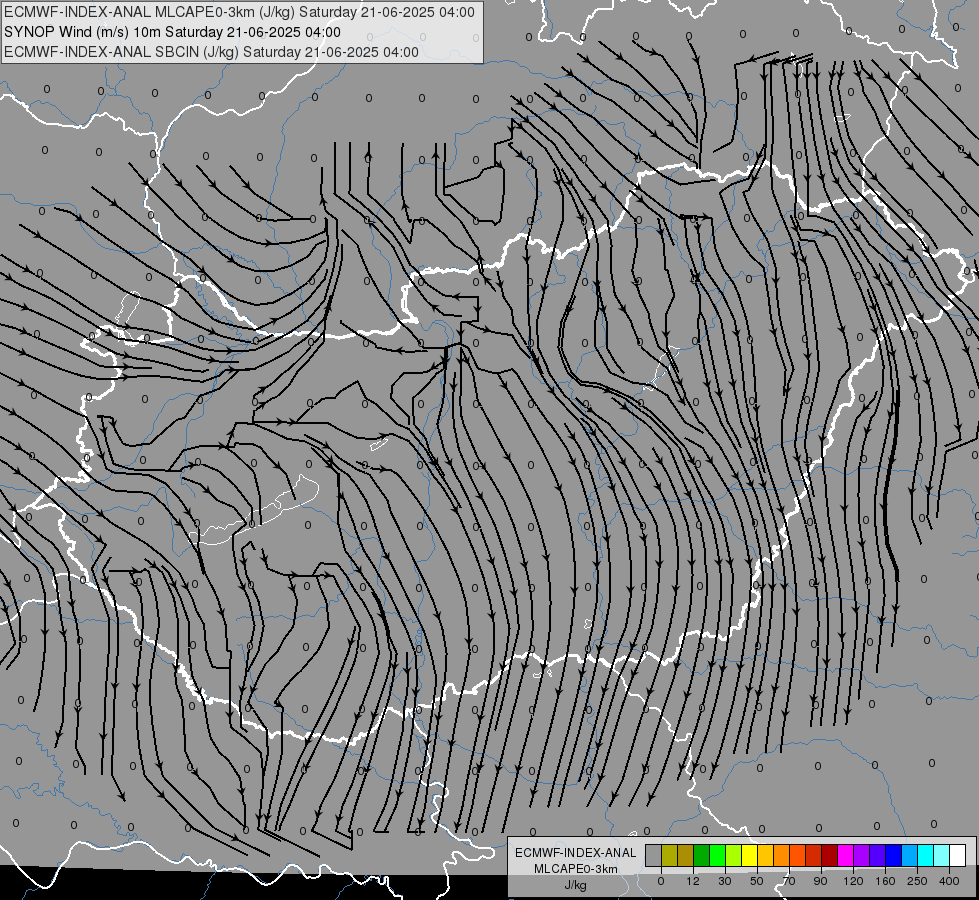
Task: Click the legend tick value 250
Action: pyautogui.click(x=917, y=881)
